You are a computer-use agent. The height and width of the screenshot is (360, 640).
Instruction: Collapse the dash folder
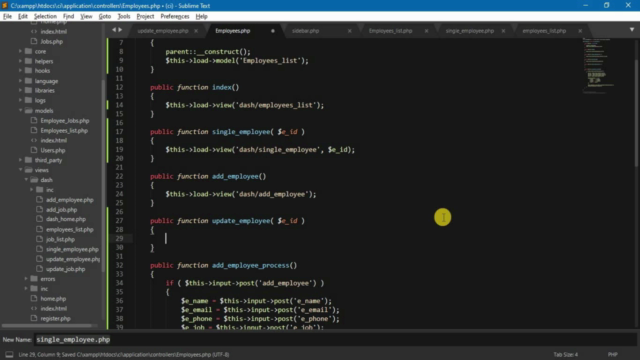(x=26, y=180)
